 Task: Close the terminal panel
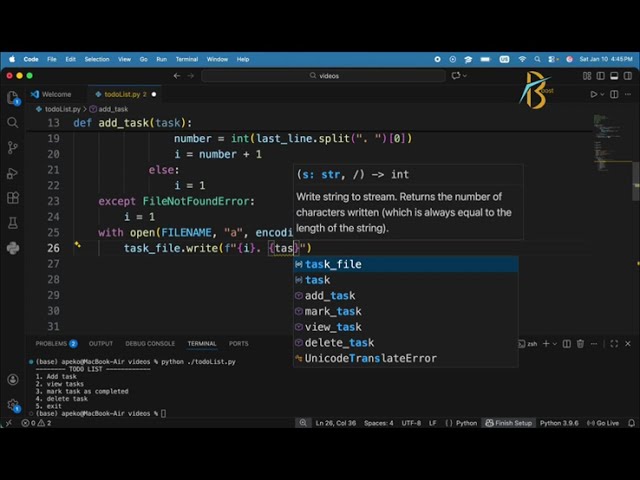click(x=628, y=344)
